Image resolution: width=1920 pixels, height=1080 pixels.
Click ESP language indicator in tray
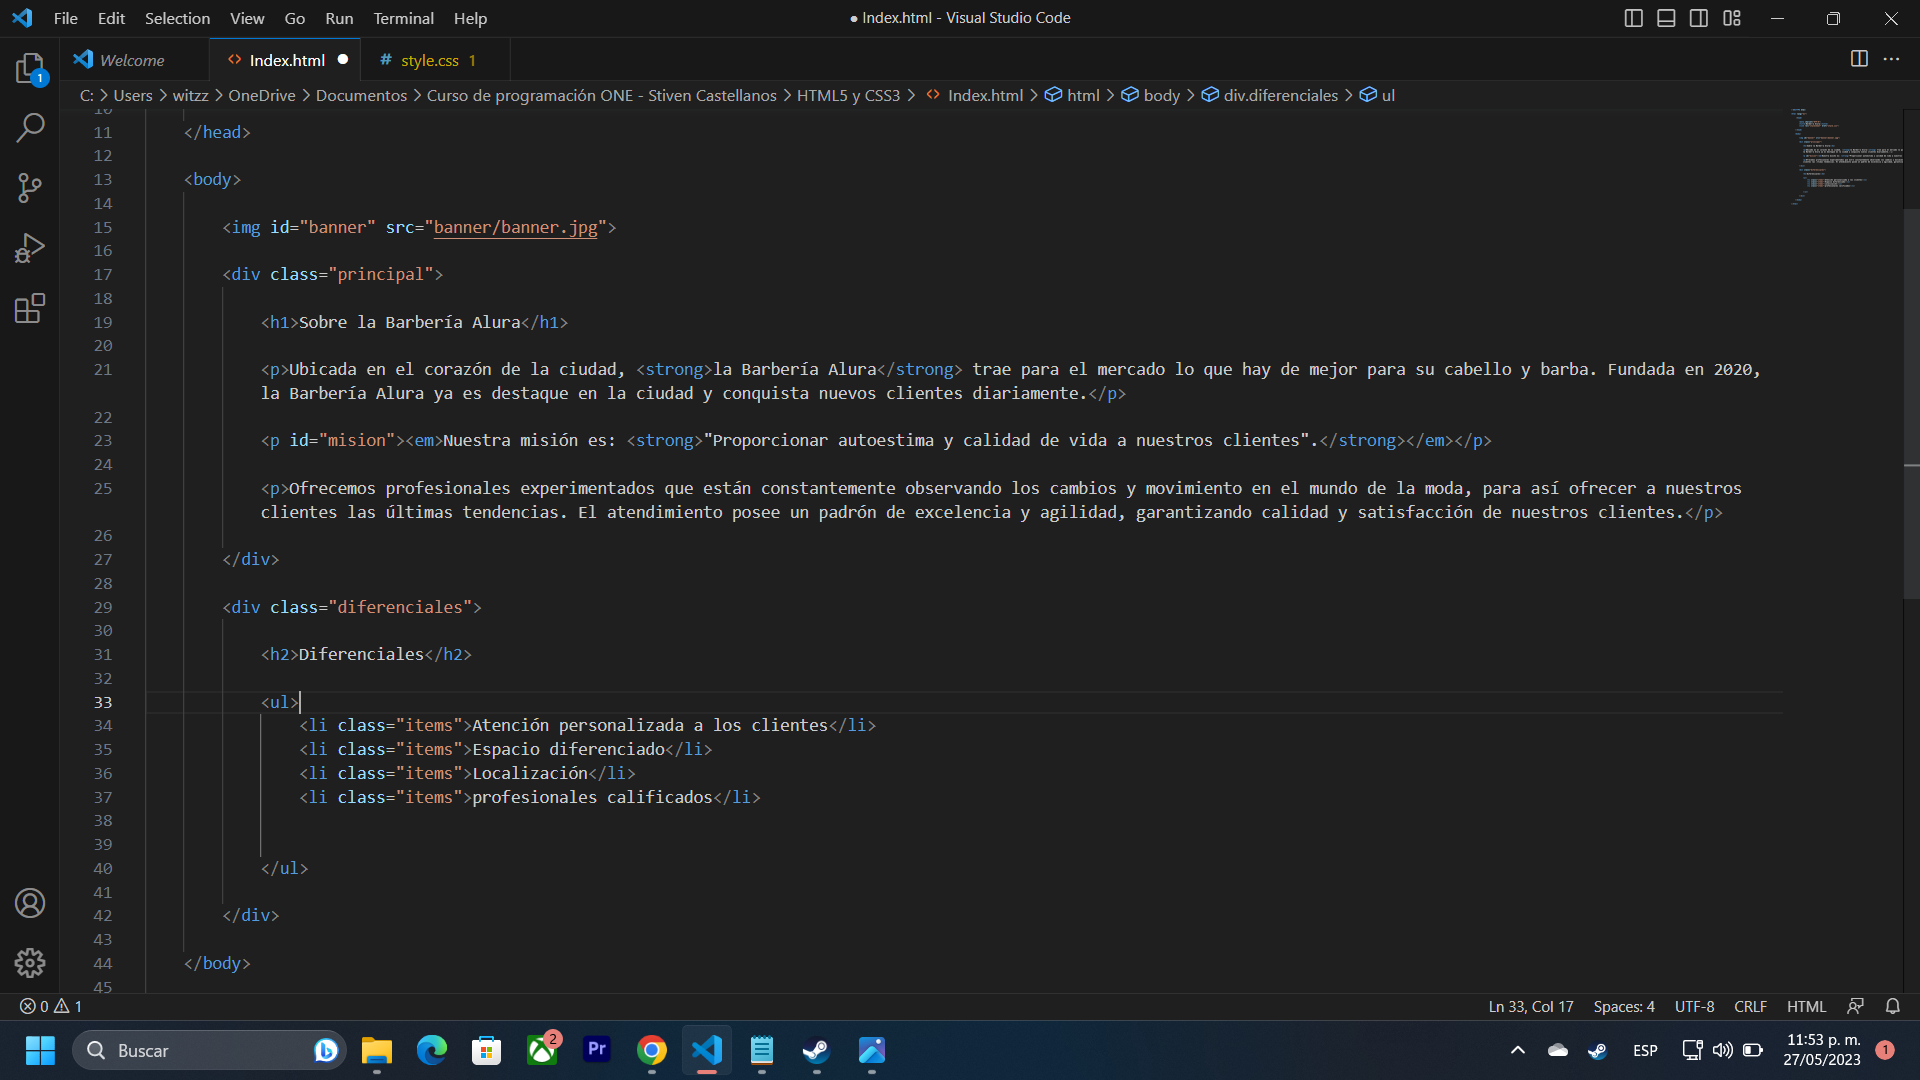click(1645, 1050)
